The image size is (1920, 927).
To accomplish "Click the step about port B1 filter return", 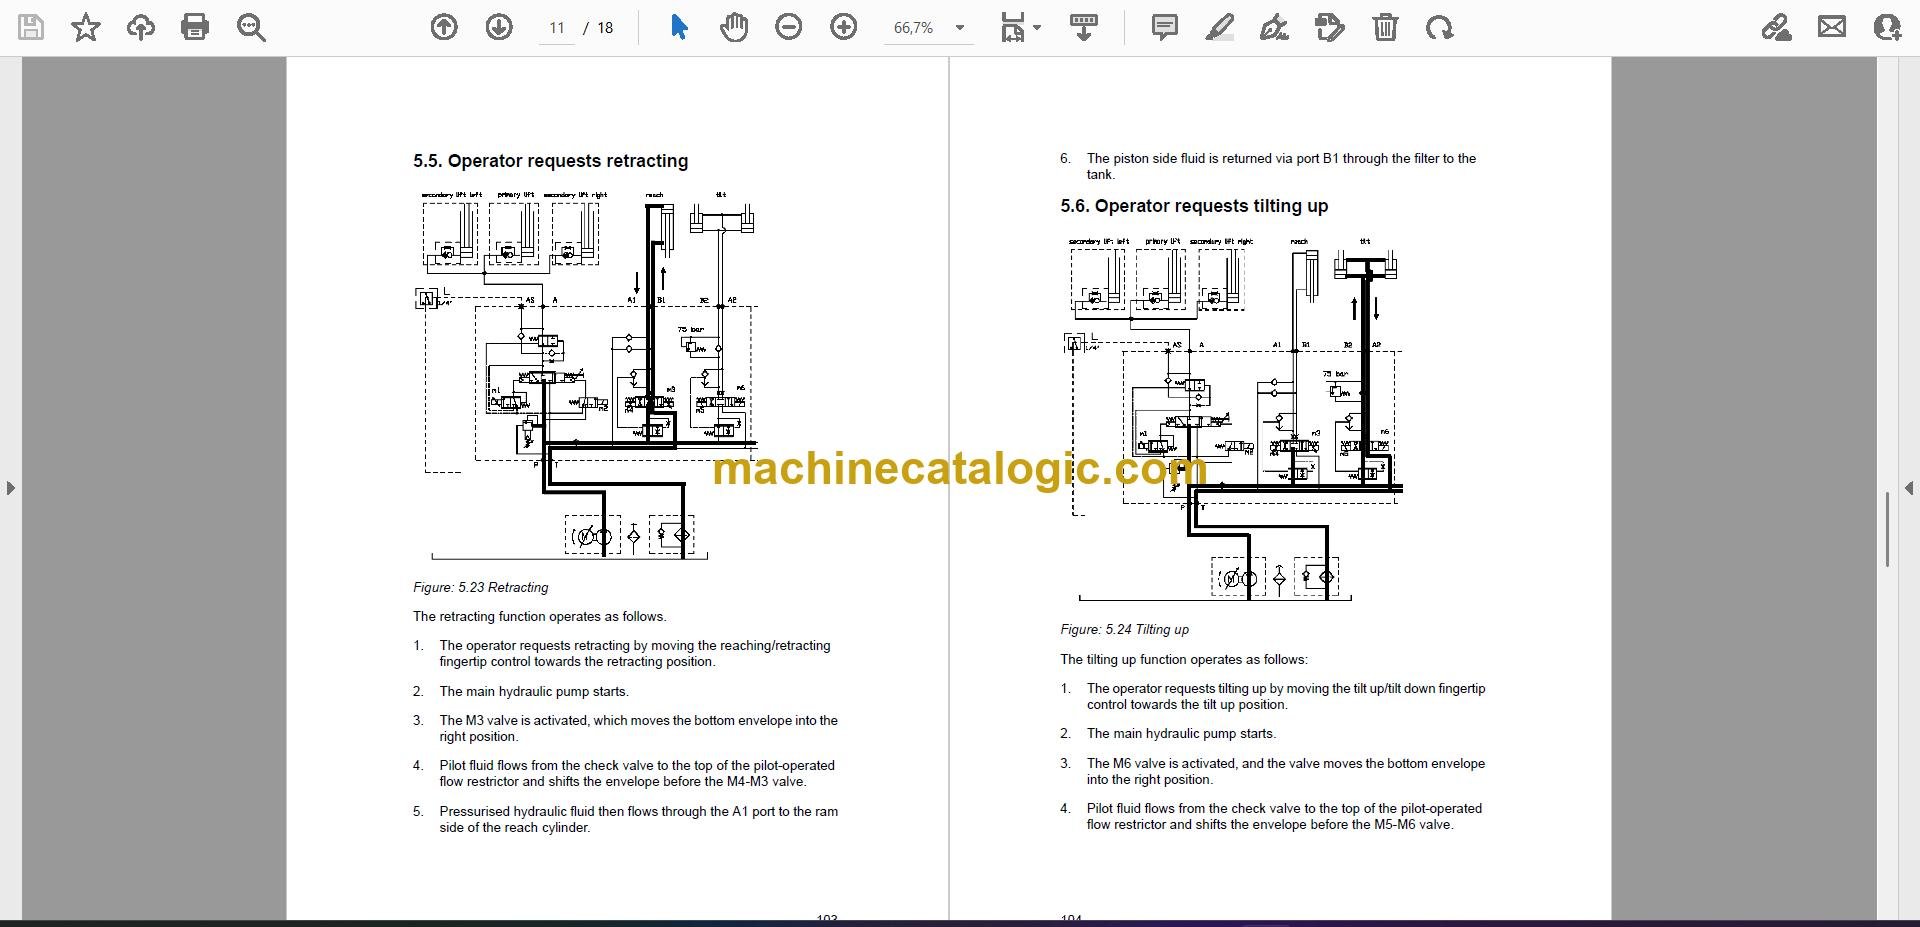I will pyautogui.click(x=1281, y=166).
